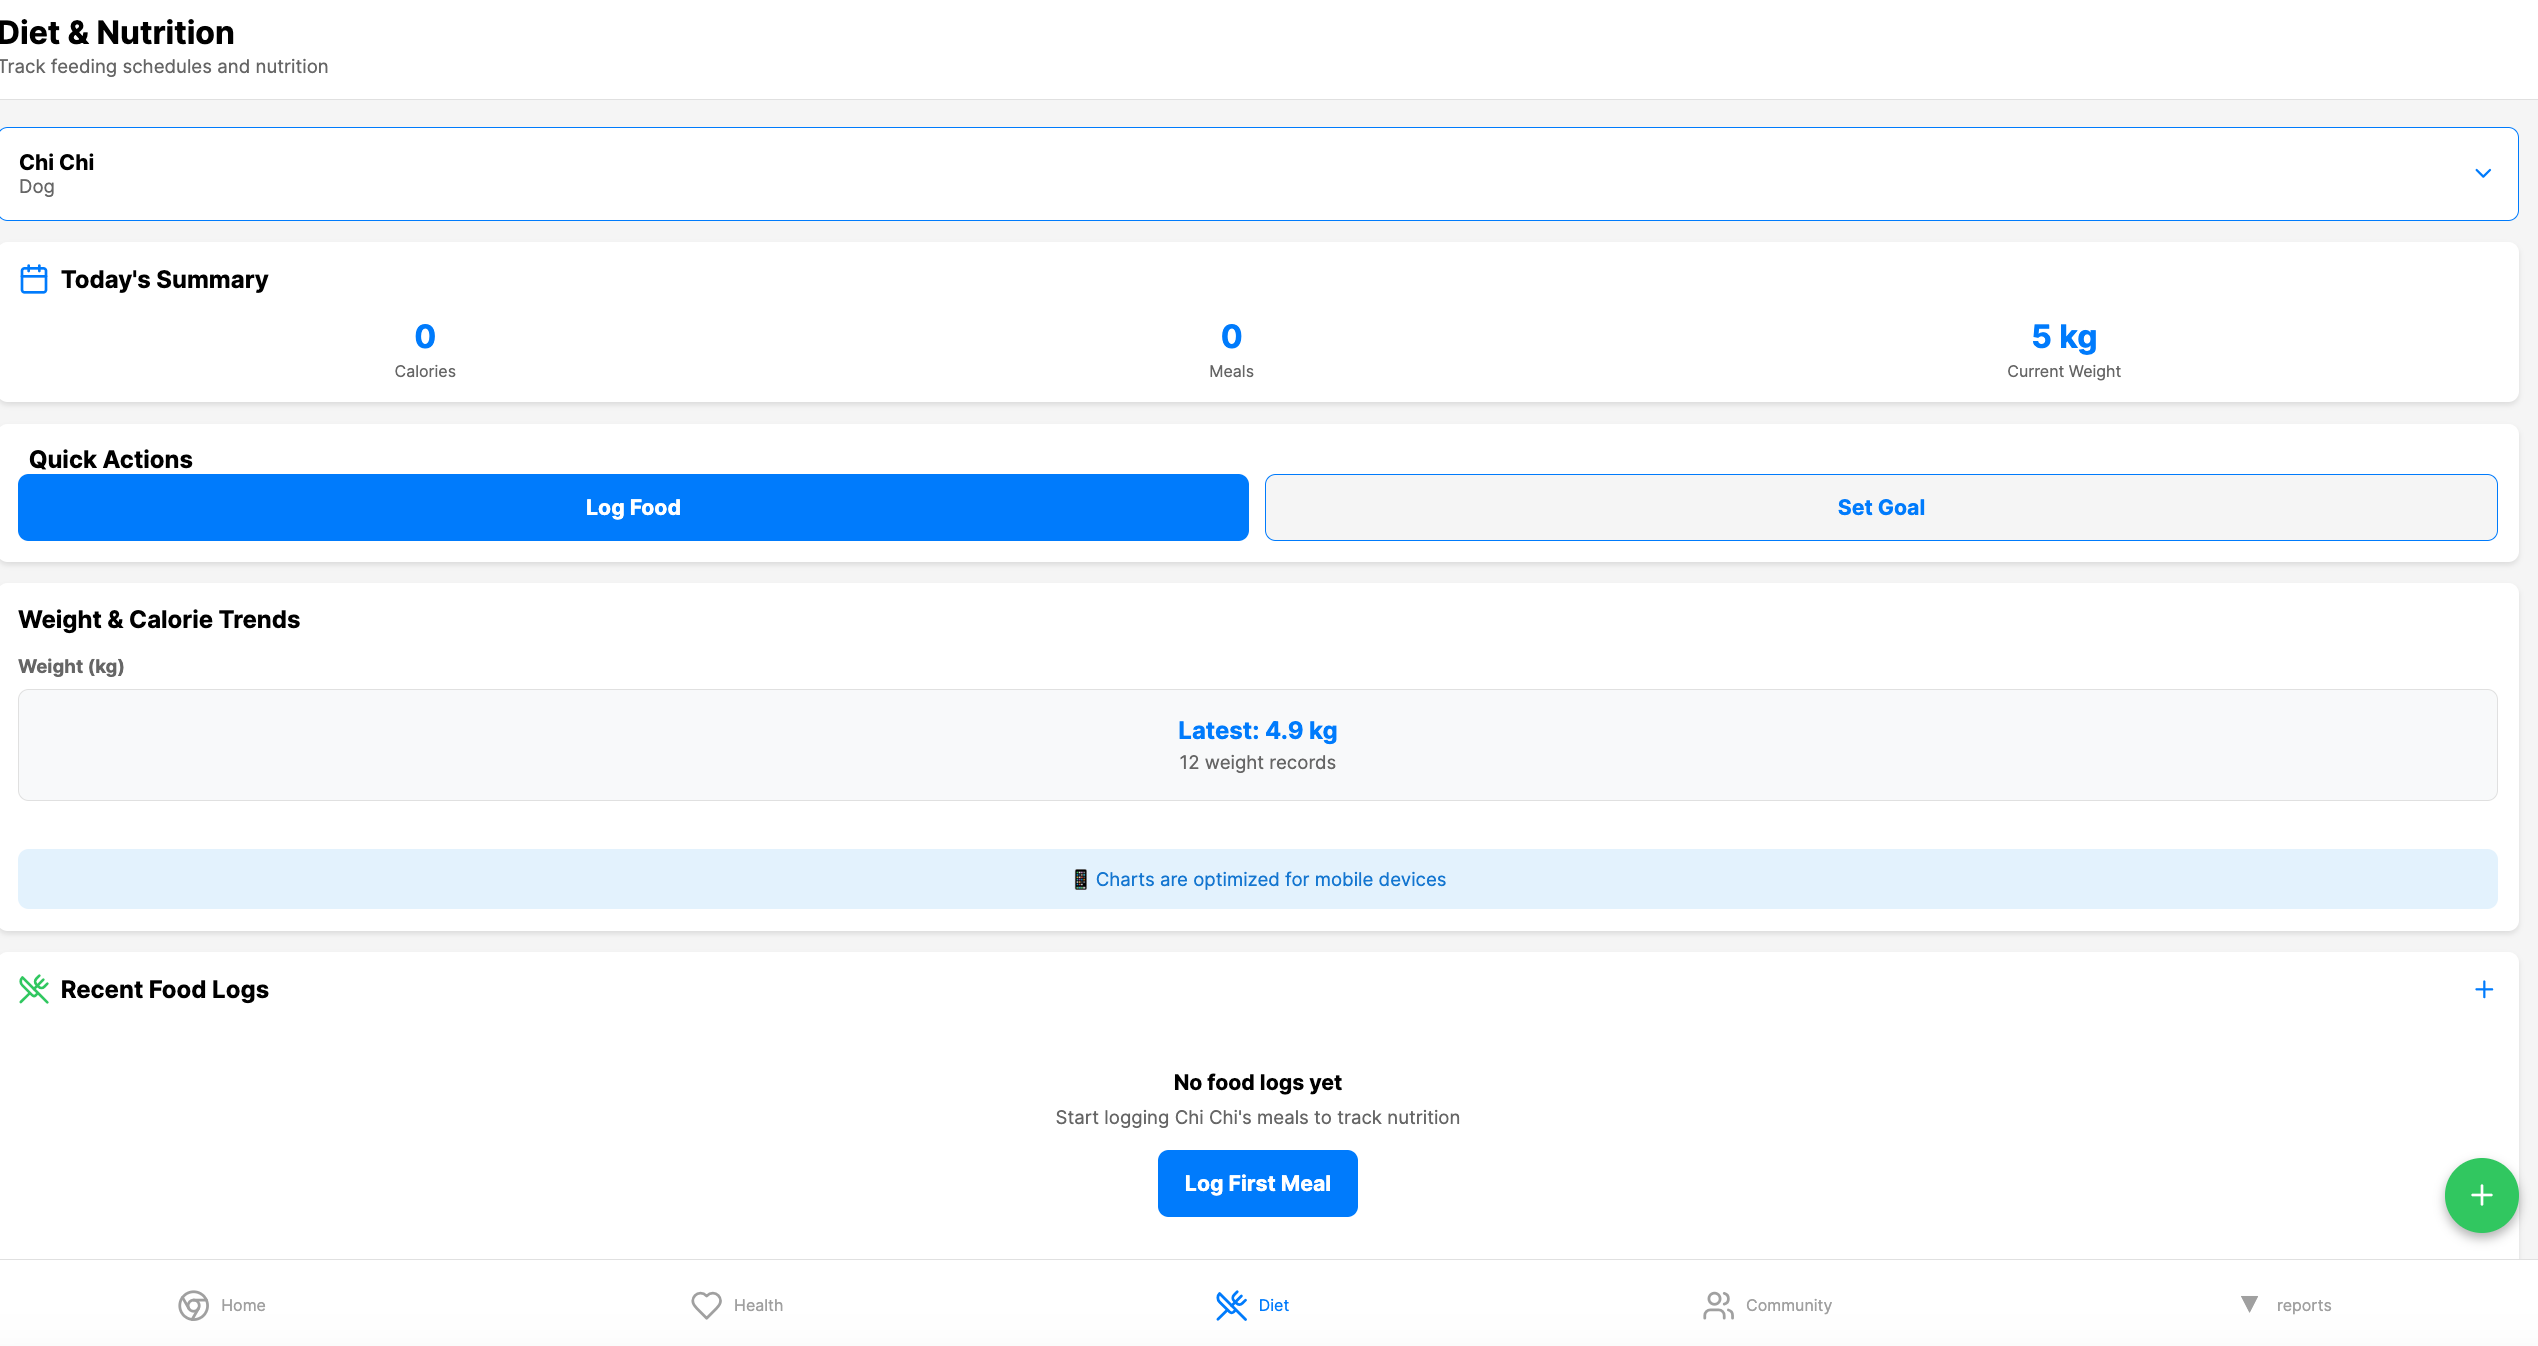Viewport: 2538px width, 1346px height.
Task: Click the Home icon in bottom navigation
Action: pyautogui.click(x=193, y=1305)
